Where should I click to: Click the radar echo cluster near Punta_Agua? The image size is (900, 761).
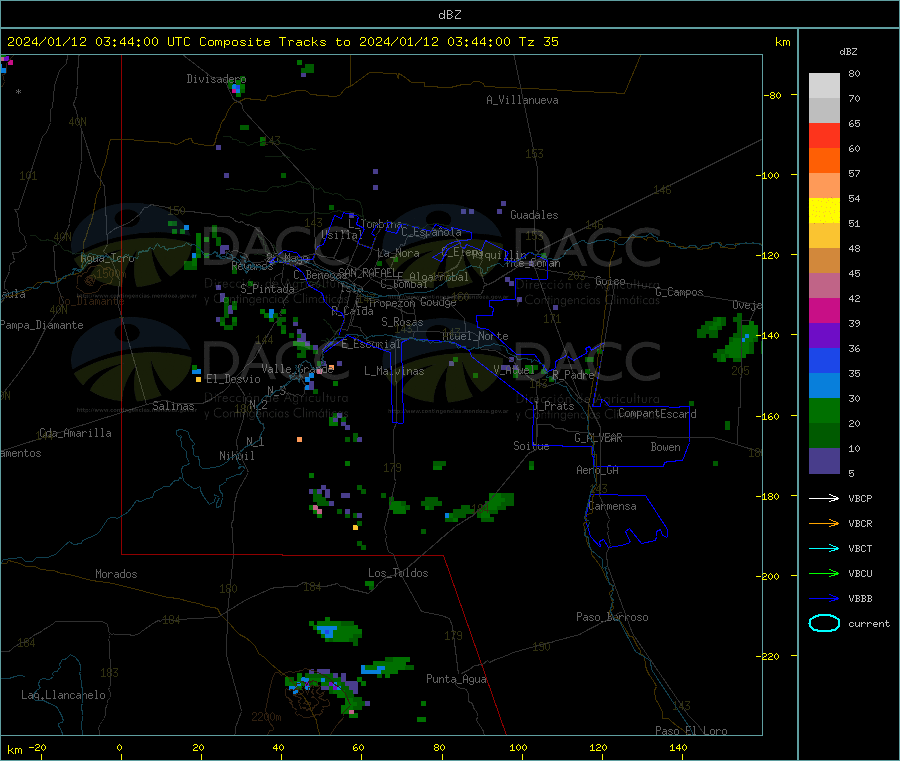tap(387, 666)
